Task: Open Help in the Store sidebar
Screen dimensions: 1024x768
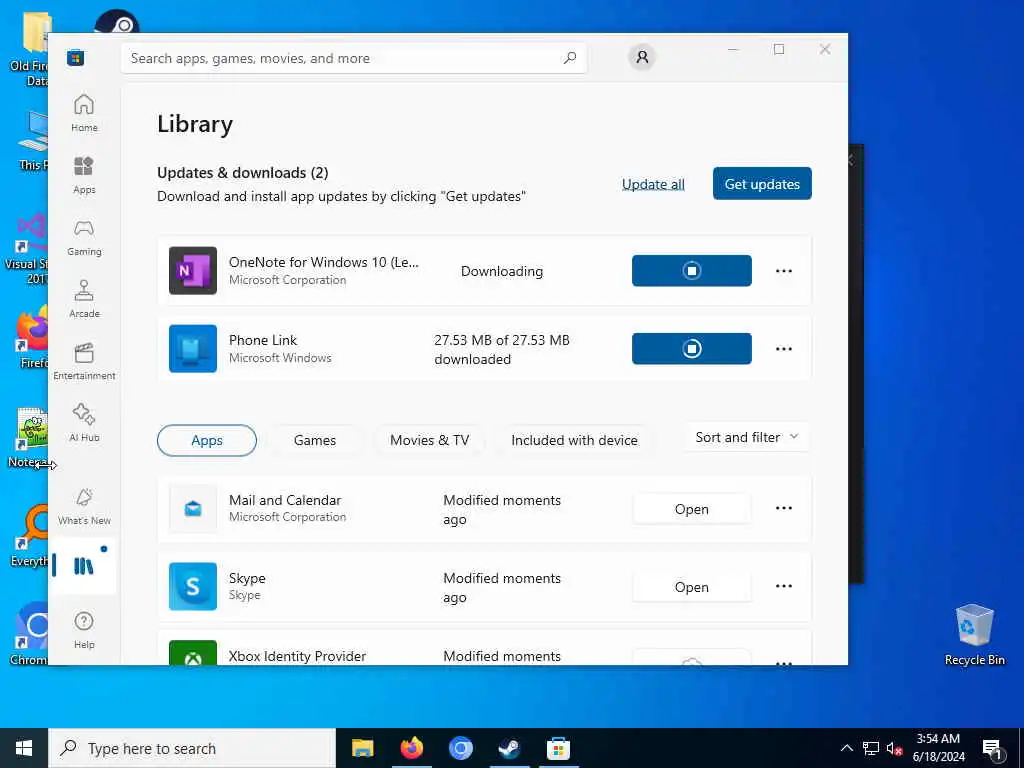Action: [x=84, y=630]
